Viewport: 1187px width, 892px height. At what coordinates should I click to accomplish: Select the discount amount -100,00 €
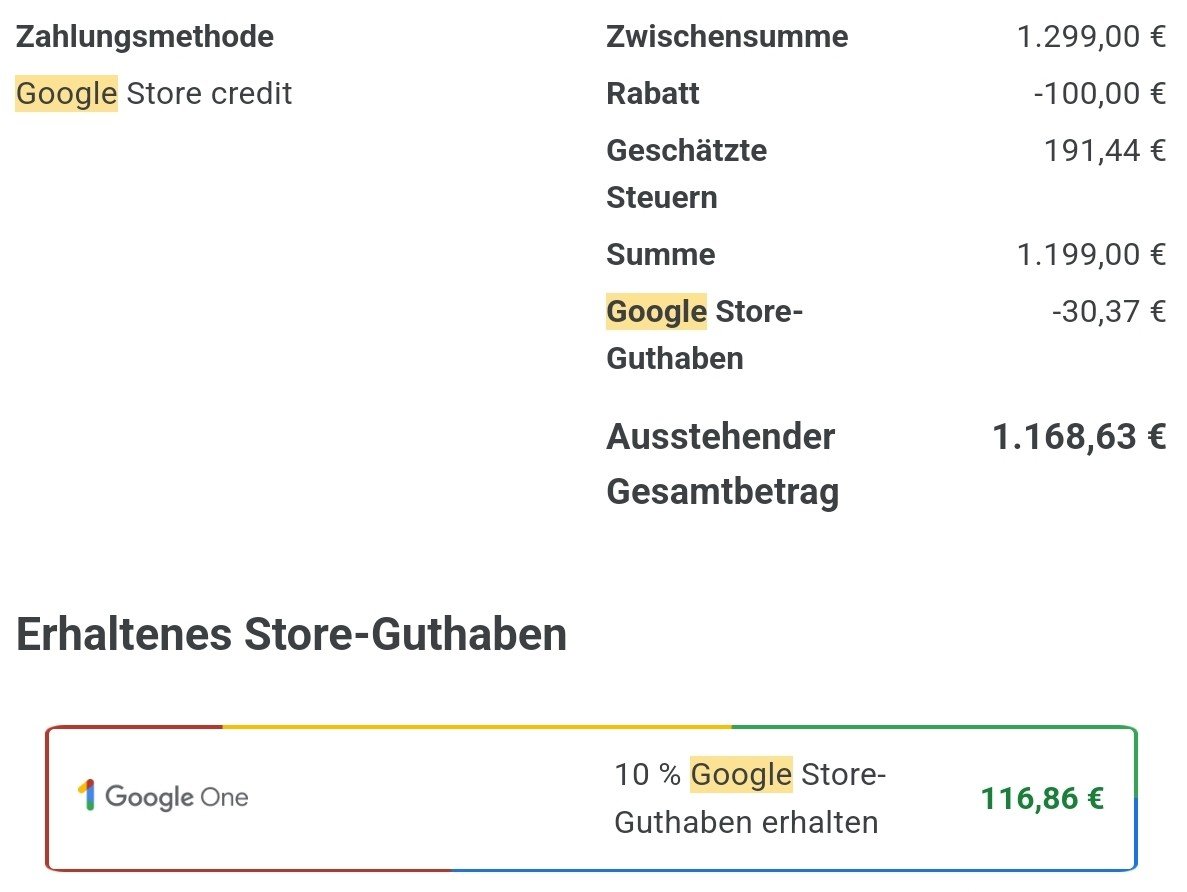1100,94
